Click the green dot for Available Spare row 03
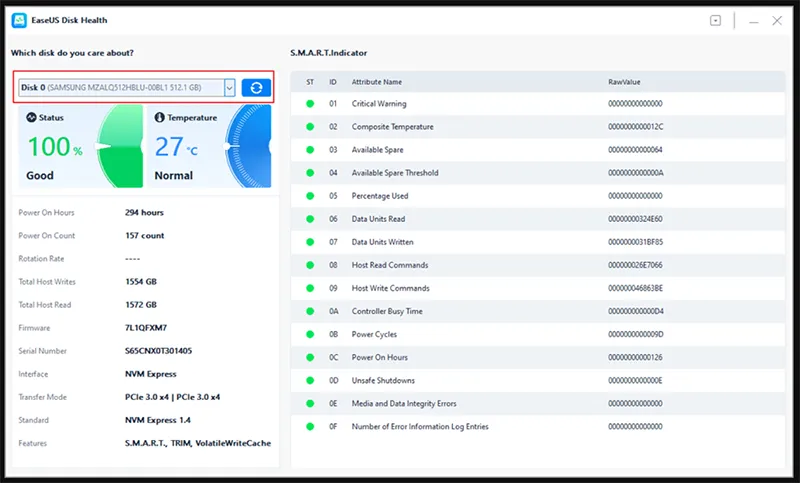The width and height of the screenshot is (800, 483). (310, 150)
